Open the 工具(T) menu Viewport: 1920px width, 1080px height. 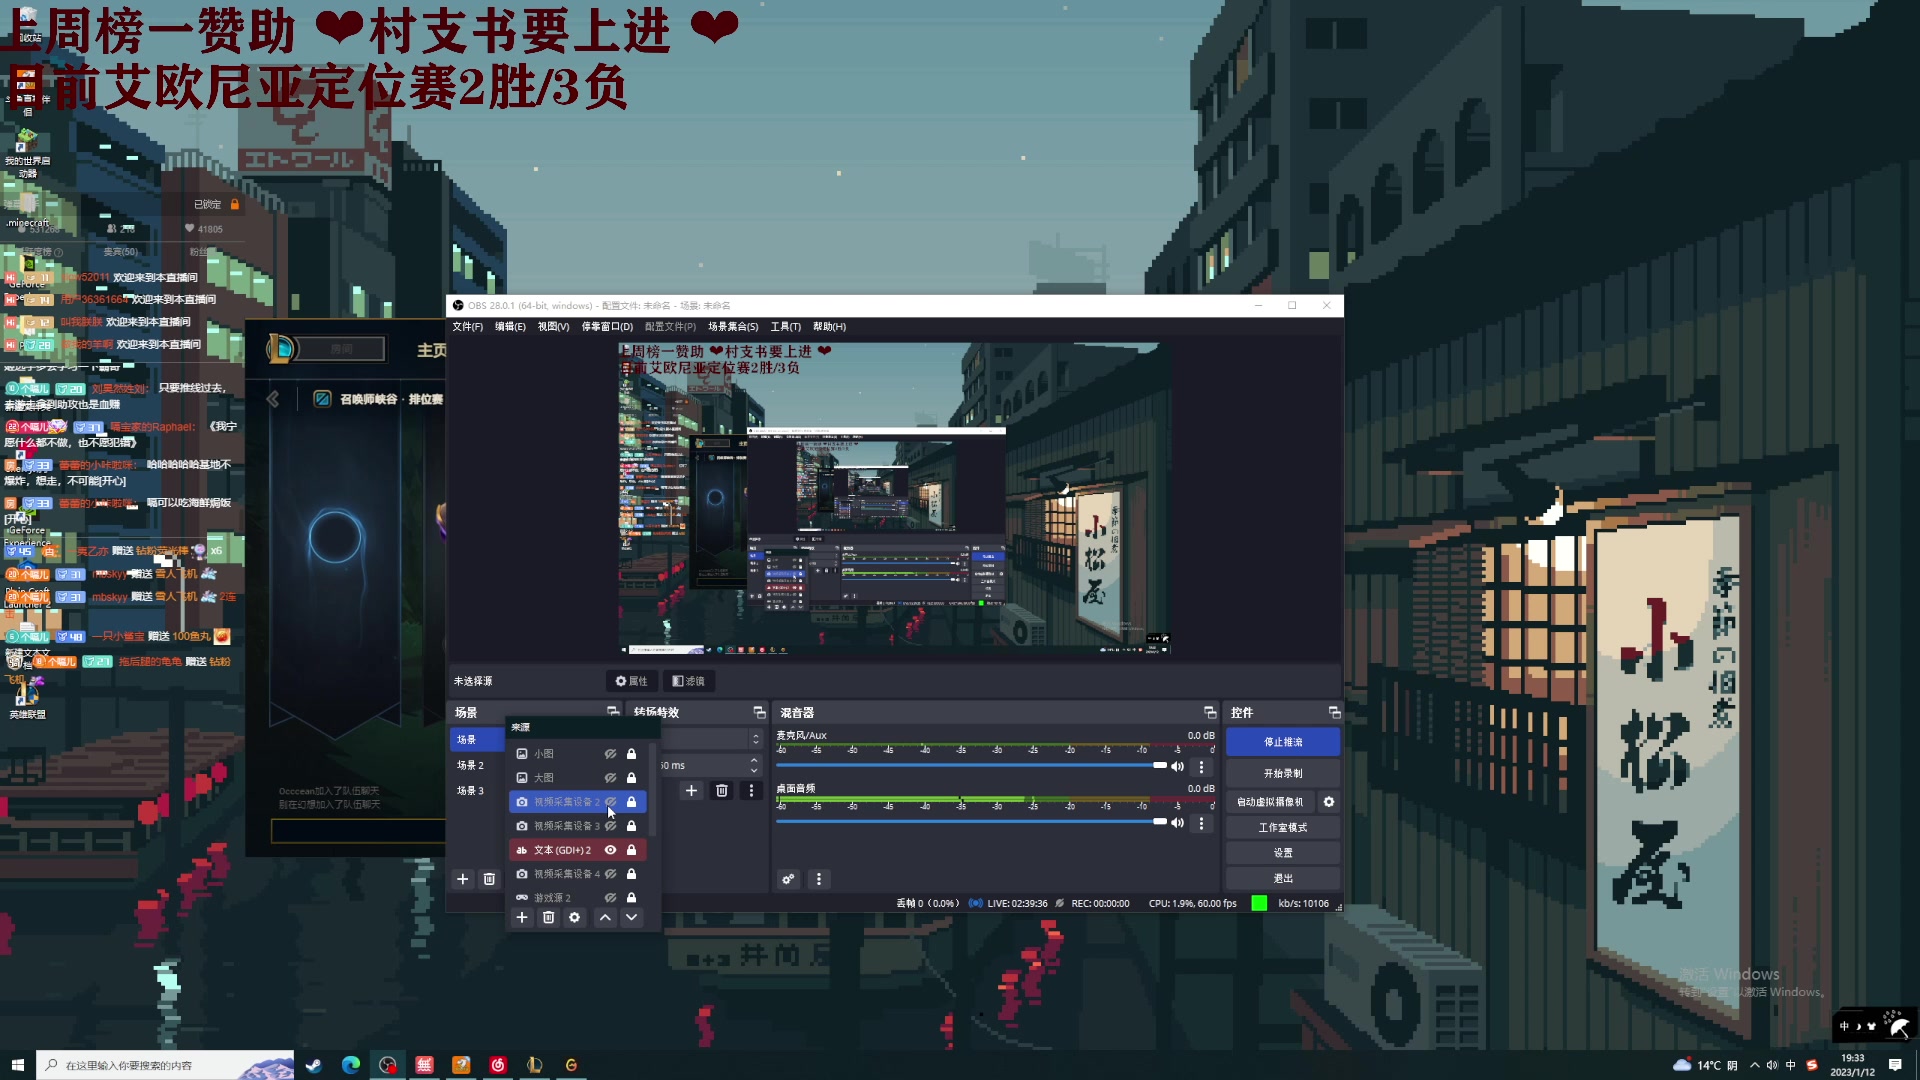click(x=785, y=327)
